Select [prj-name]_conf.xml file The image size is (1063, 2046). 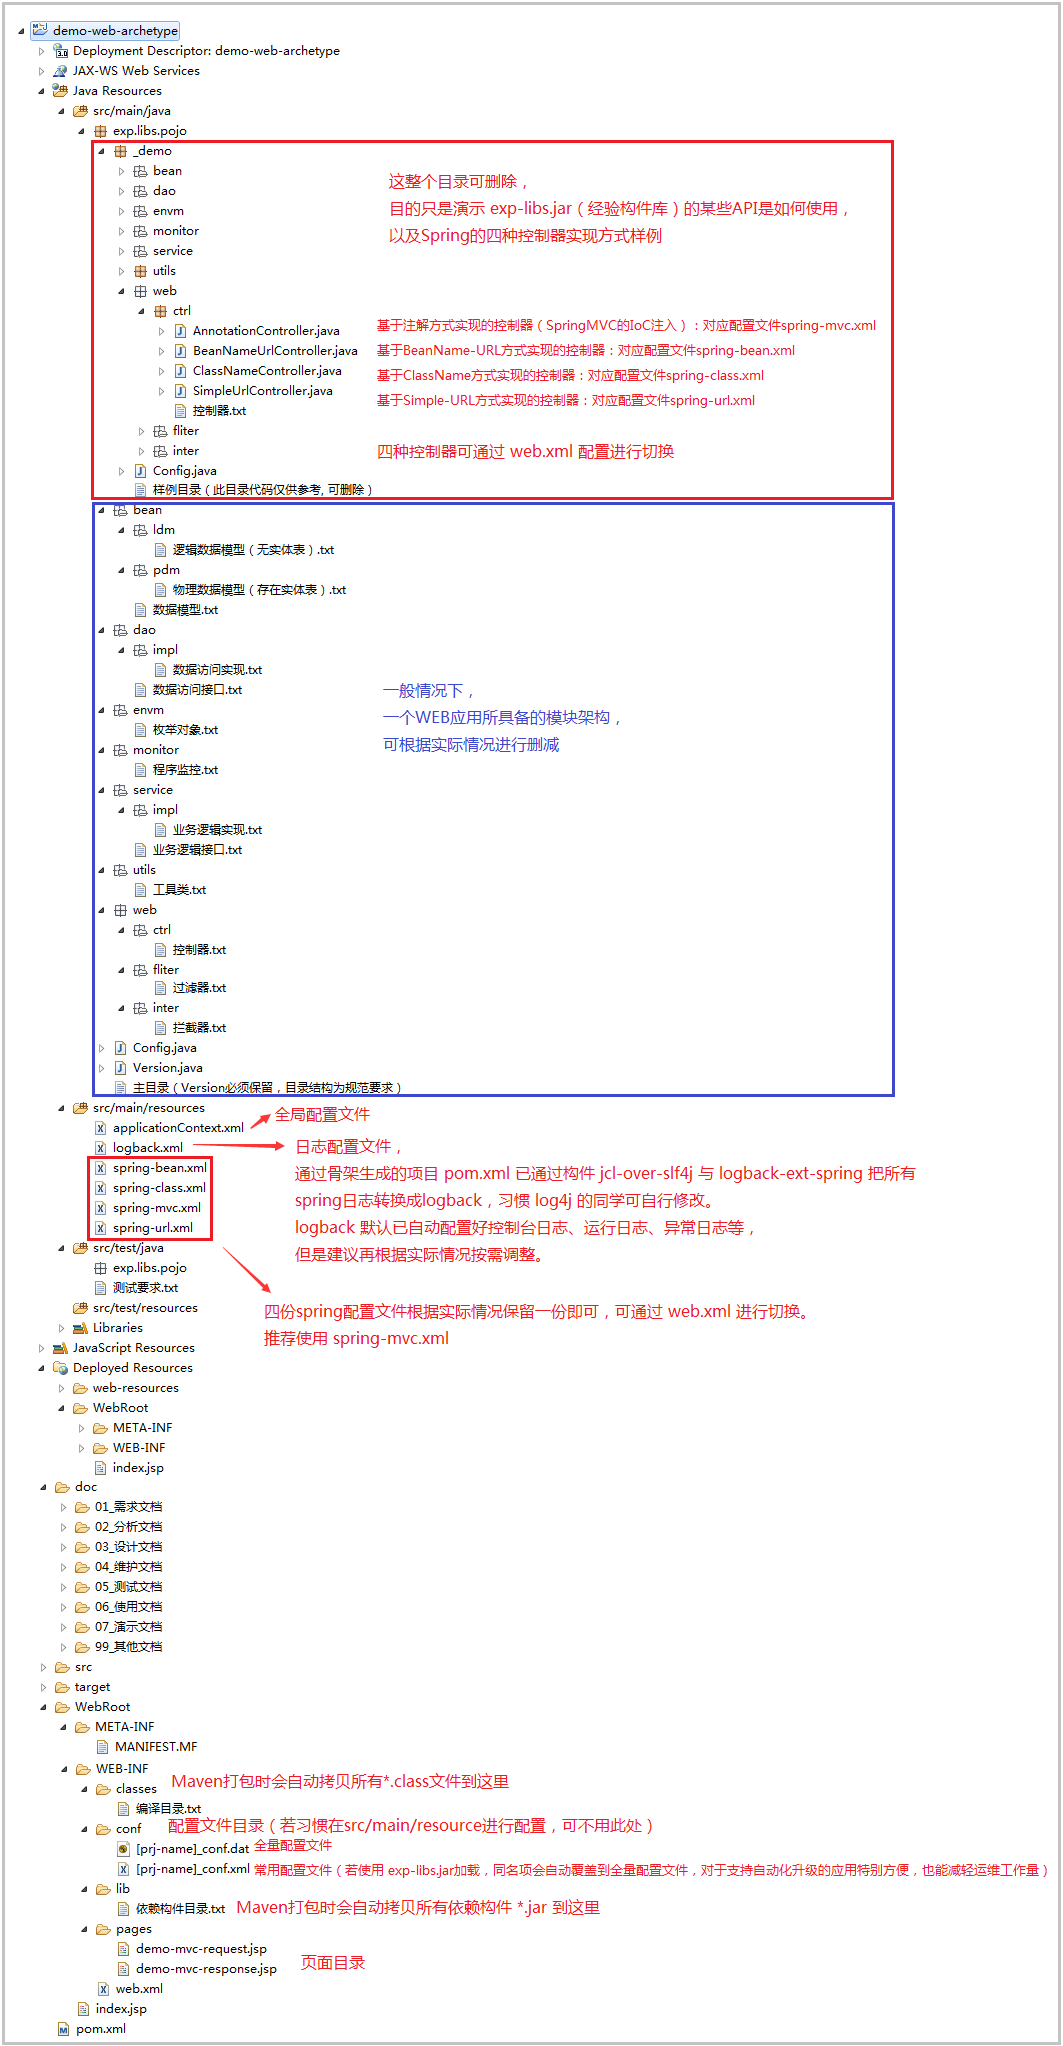193,1868
